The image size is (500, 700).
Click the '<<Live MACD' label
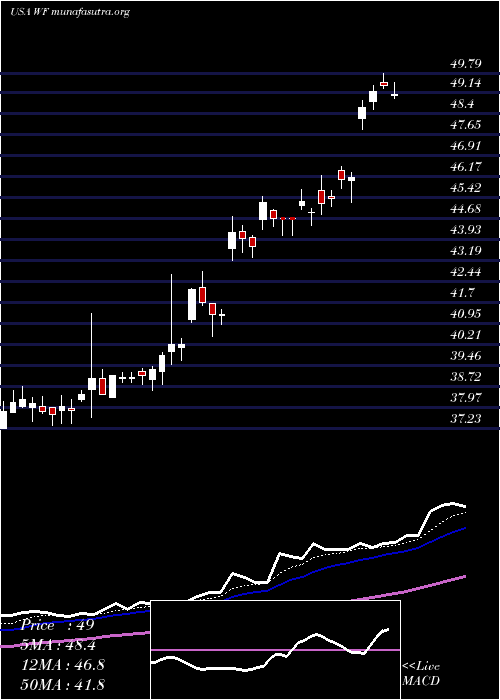coord(421,674)
